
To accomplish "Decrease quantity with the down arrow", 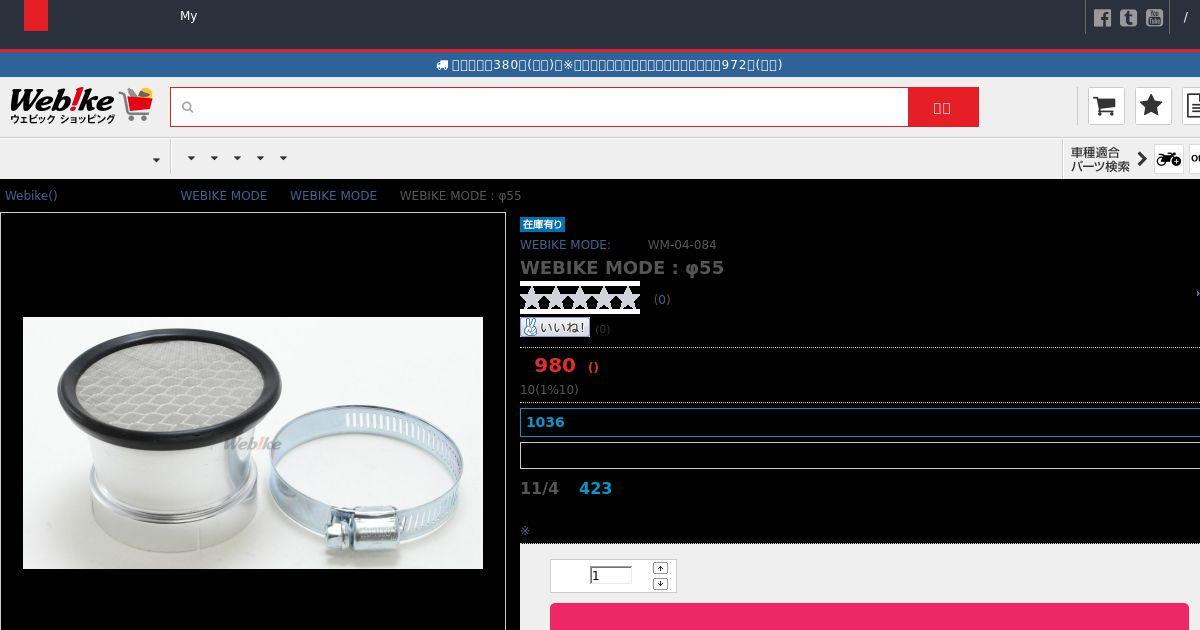I will click(x=660, y=584).
